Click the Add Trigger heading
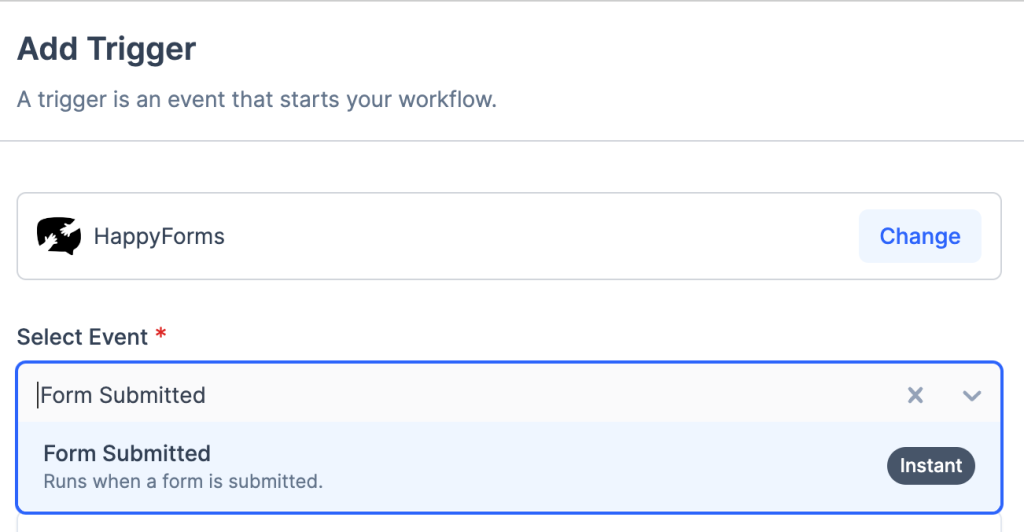Viewport: 1024px width, 532px height. (x=107, y=48)
